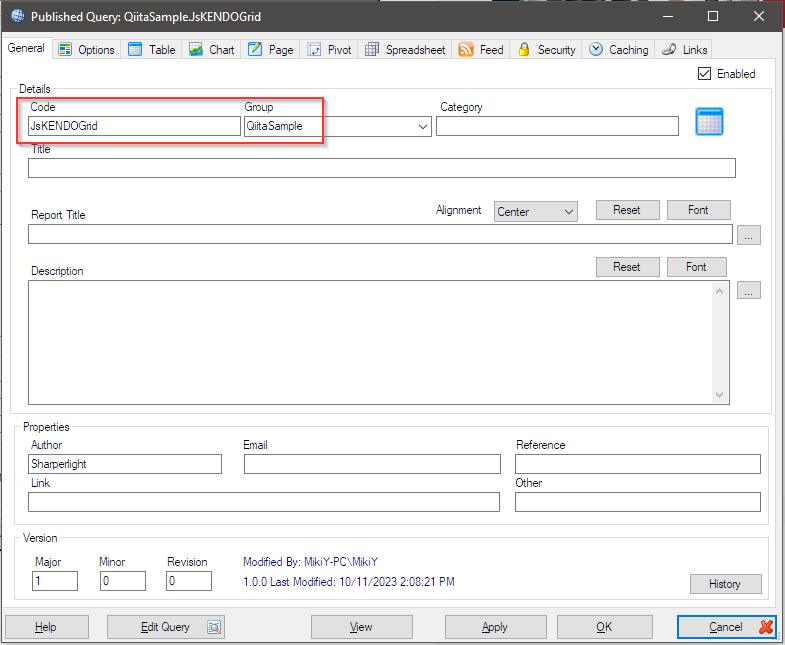785x645 pixels.
Task: Click the History button
Action: 725,584
